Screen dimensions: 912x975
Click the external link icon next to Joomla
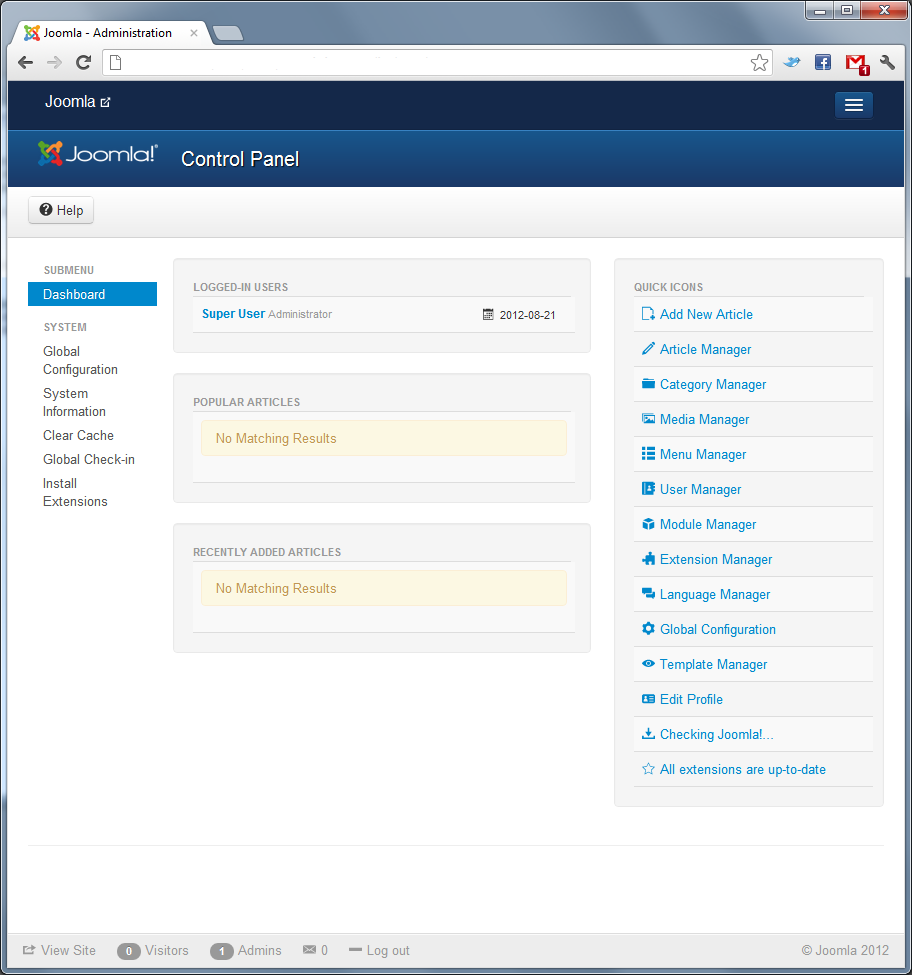pyautogui.click(x=105, y=103)
